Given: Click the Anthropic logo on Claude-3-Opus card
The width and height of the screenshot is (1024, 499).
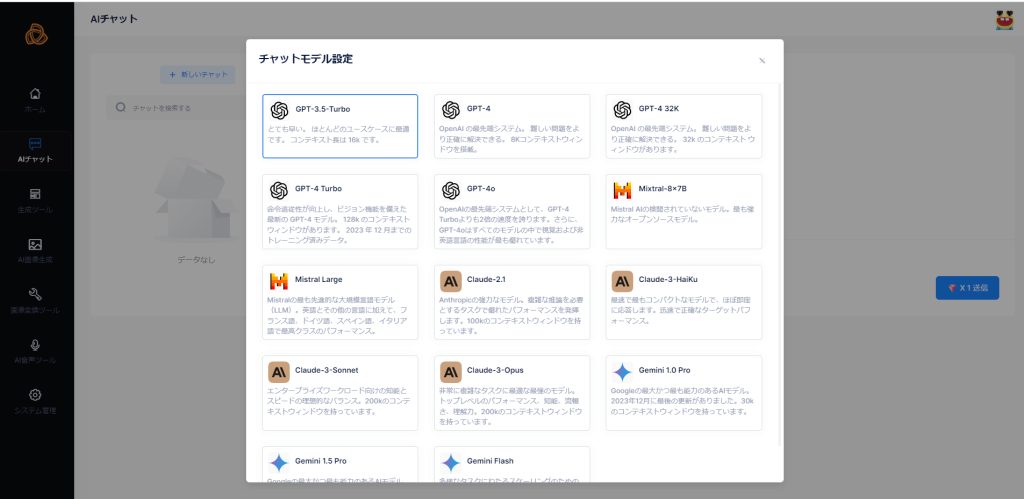Looking at the screenshot, I should pyautogui.click(x=451, y=372).
